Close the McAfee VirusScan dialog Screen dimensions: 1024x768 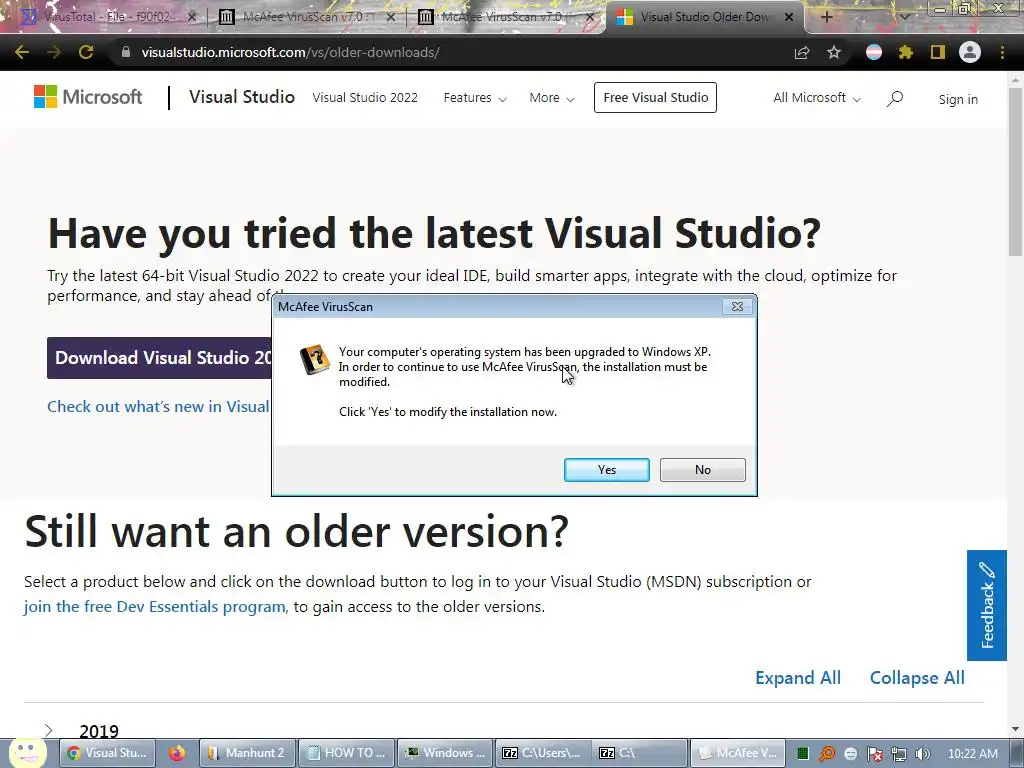[737, 306]
